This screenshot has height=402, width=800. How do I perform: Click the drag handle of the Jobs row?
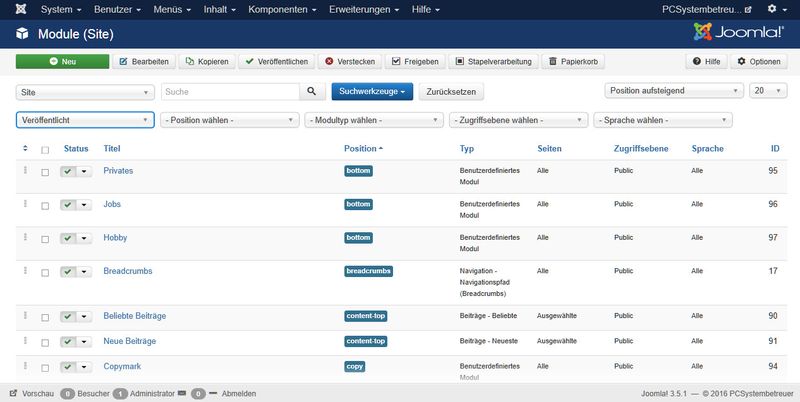click(x=26, y=204)
